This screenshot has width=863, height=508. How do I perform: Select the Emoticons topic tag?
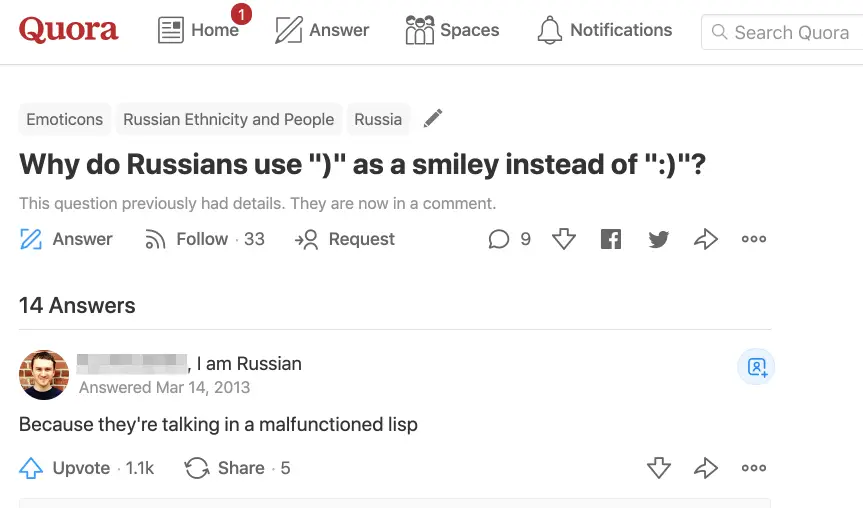pos(64,119)
